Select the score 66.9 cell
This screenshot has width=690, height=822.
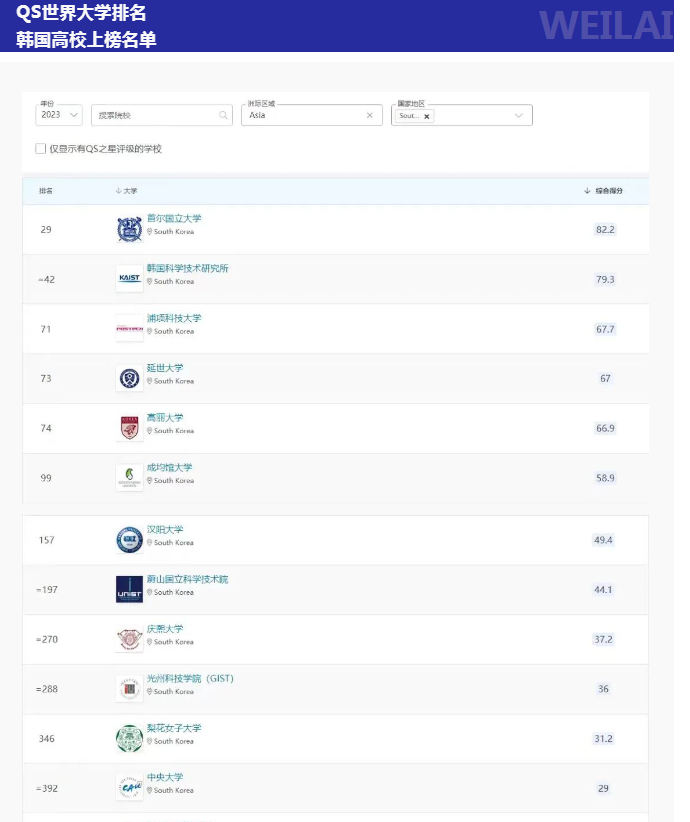tap(605, 428)
